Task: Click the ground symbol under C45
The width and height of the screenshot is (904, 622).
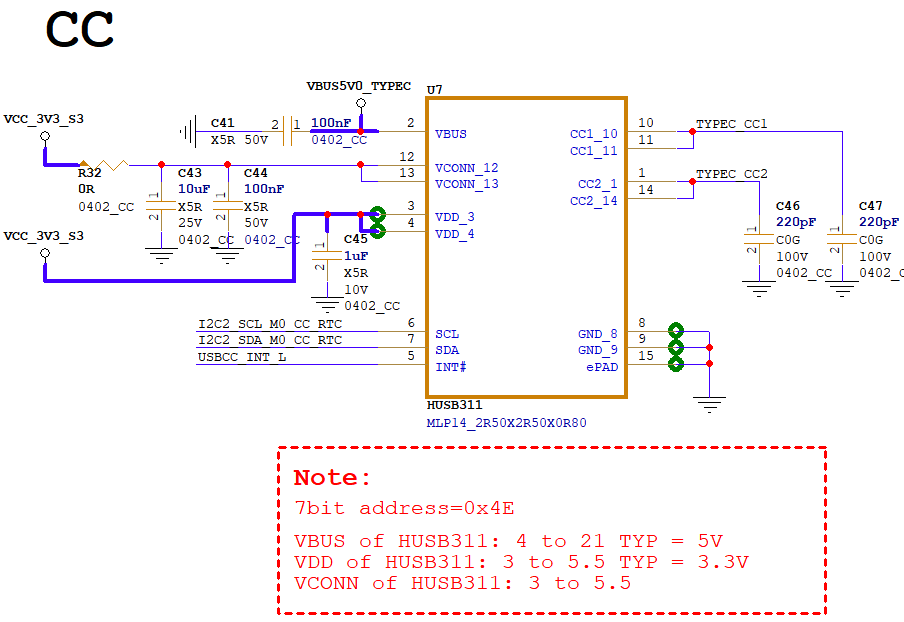Action: 327,304
